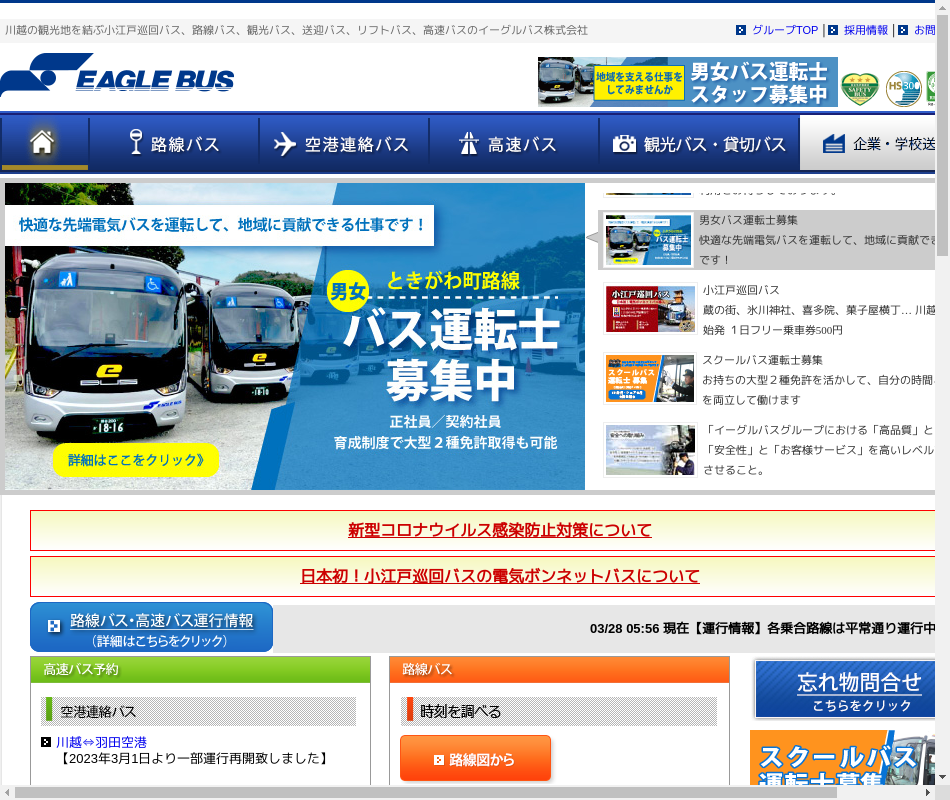Click the green Safety Bus badge icon
This screenshot has width=950, height=800.
pos(860,88)
